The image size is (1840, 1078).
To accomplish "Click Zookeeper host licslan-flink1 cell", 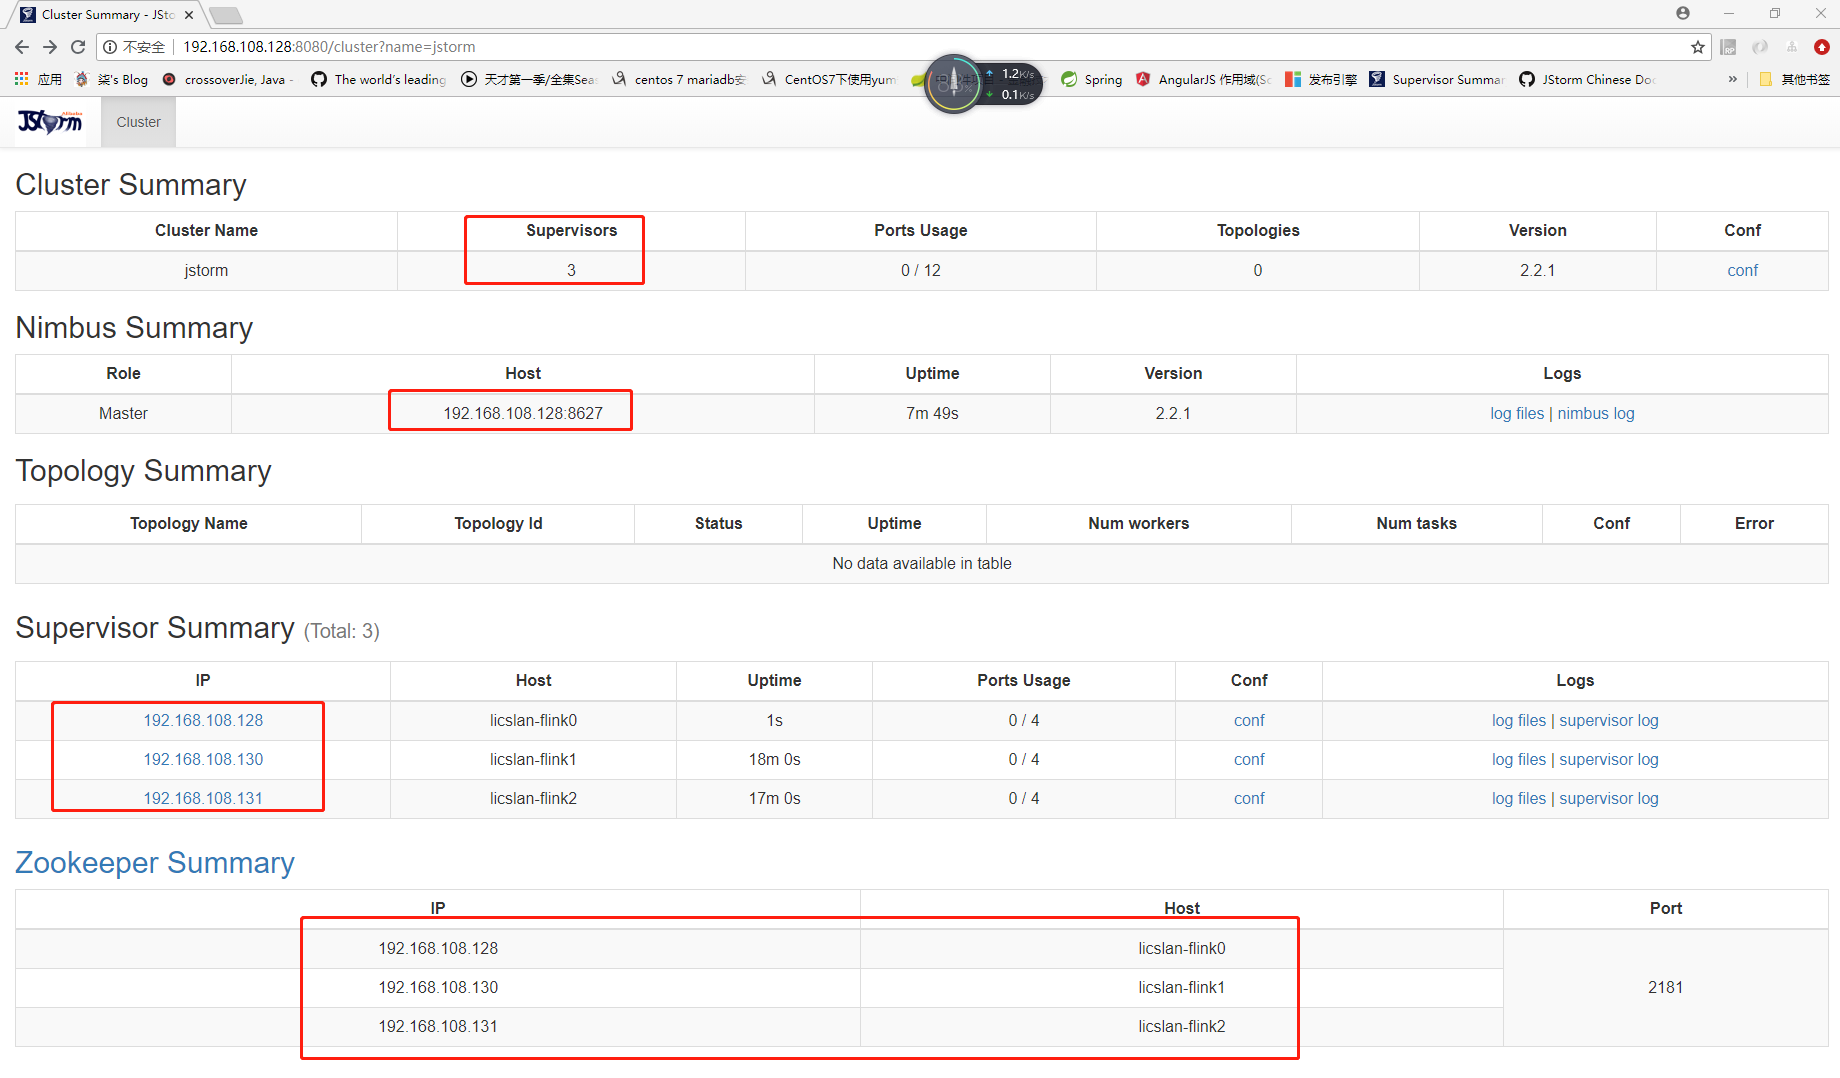I will coord(1181,987).
